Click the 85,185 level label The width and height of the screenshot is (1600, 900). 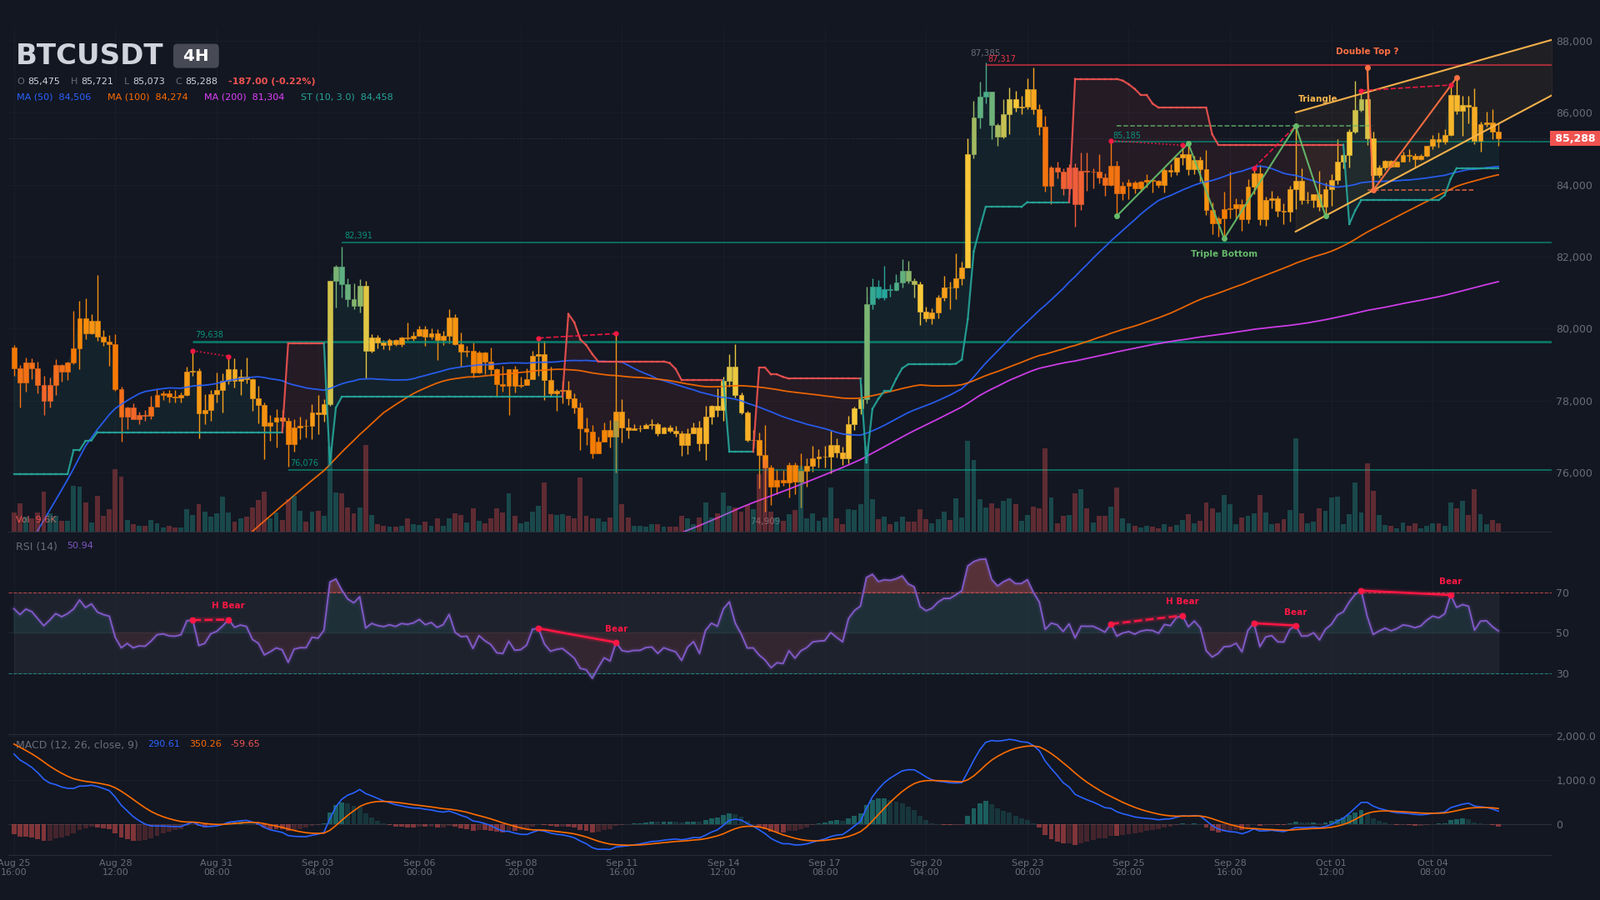[1127, 136]
